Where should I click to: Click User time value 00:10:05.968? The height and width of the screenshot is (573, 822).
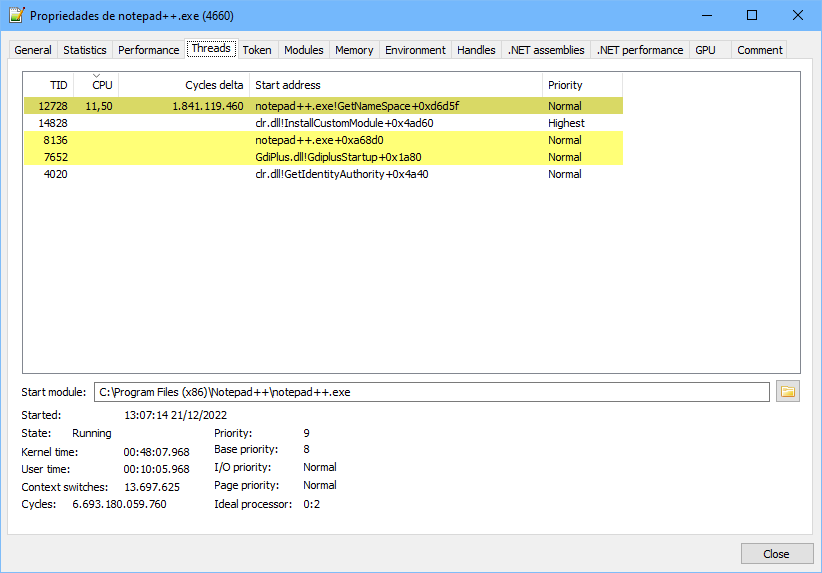pyautogui.click(x=156, y=469)
